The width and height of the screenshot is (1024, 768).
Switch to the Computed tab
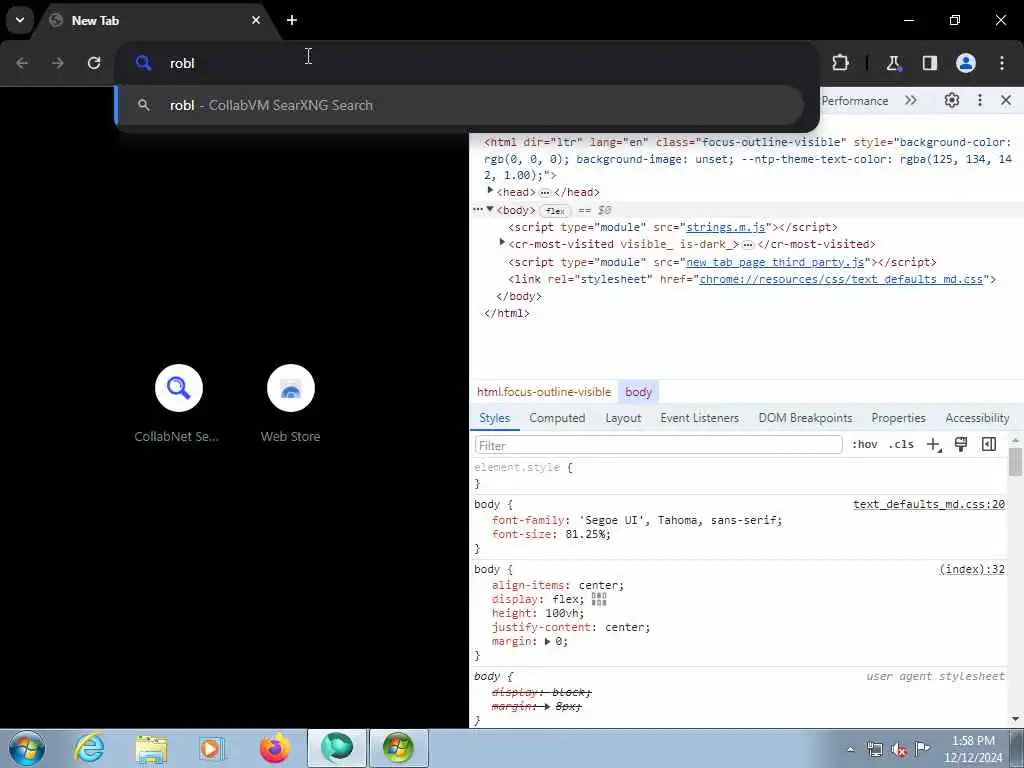(557, 418)
